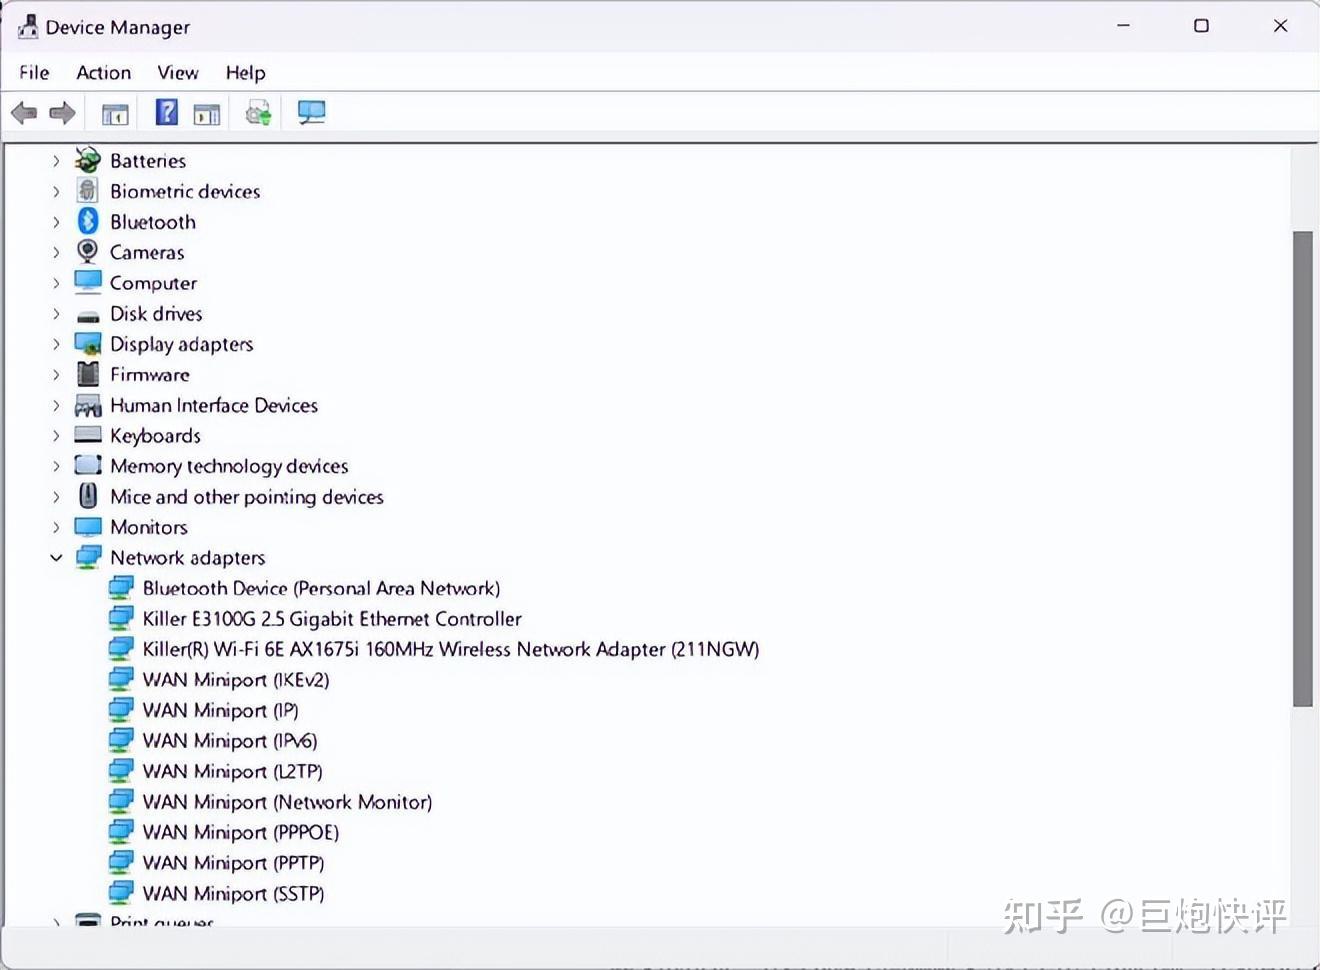Screen dimensions: 1320x970
Task: Expand the Biometric devices node
Action: (56, 191)
